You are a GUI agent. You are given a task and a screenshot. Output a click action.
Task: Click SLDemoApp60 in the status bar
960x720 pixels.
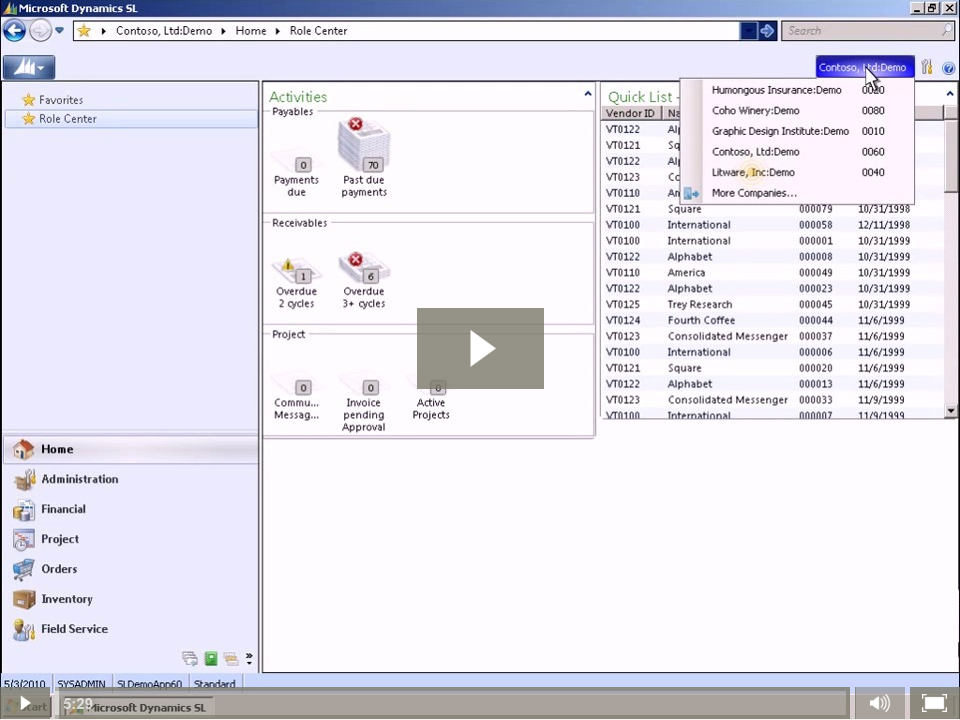(x=149, y=683)
